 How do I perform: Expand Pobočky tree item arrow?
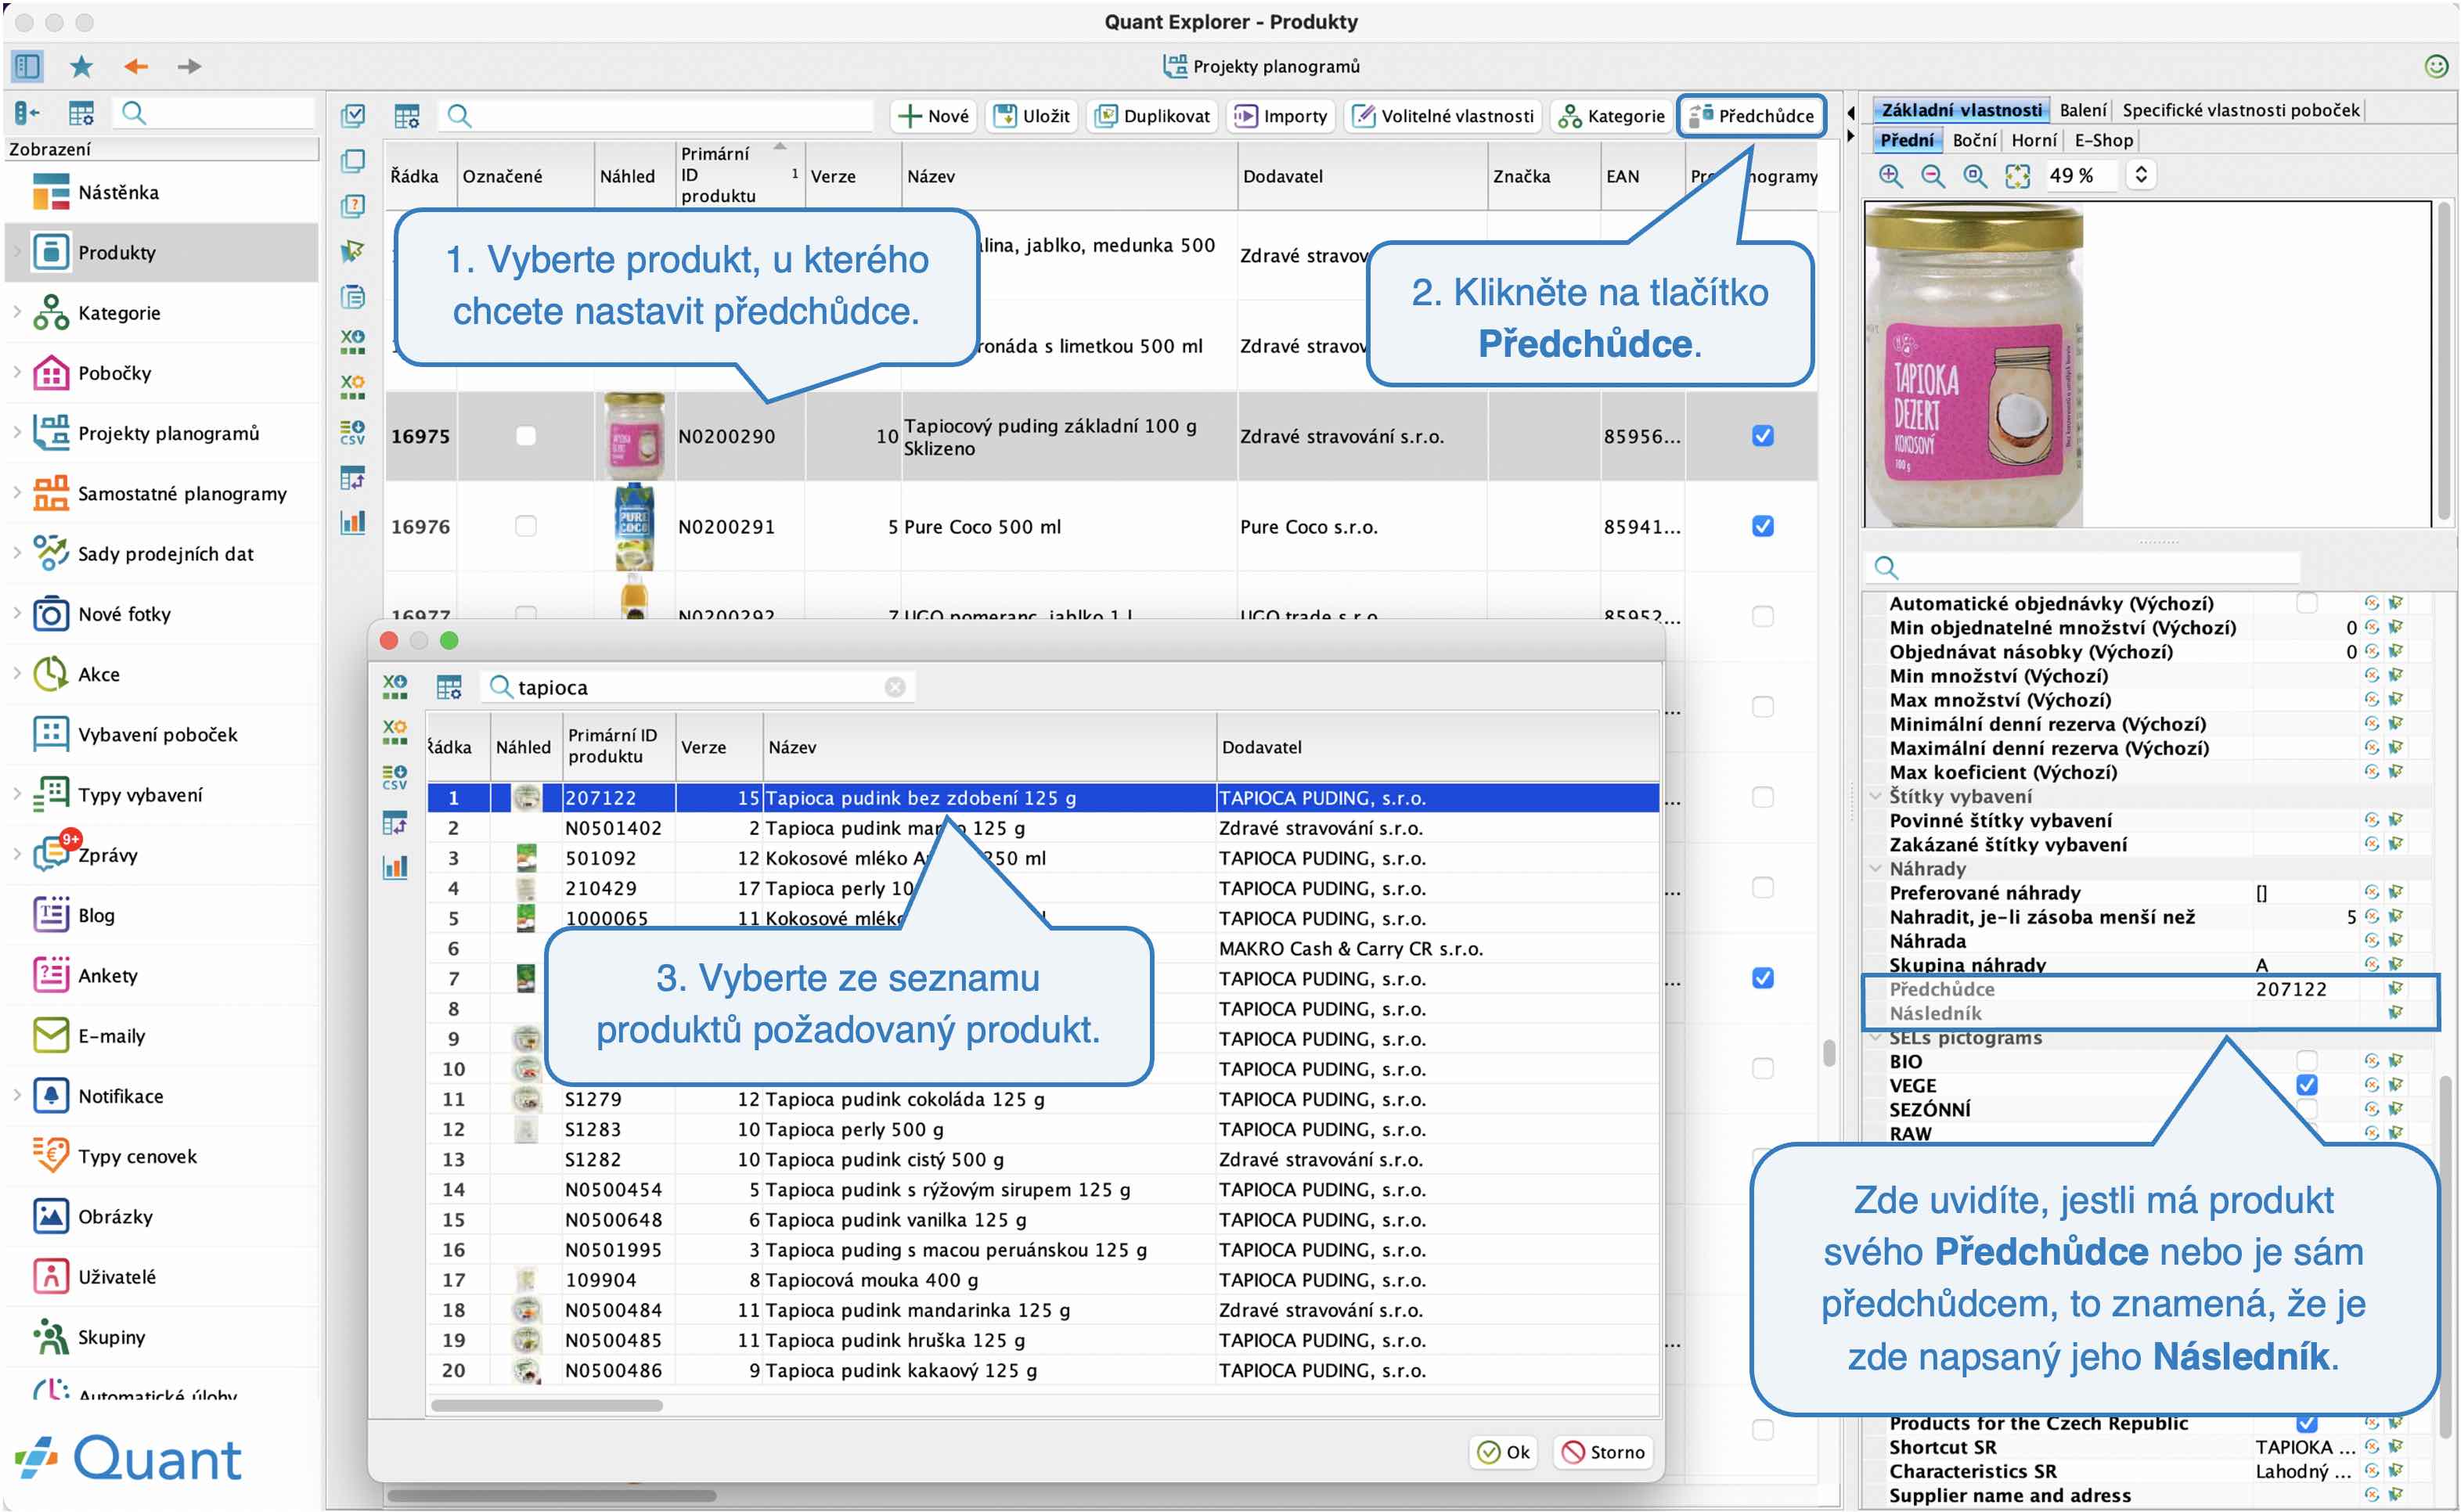(17, 373)
